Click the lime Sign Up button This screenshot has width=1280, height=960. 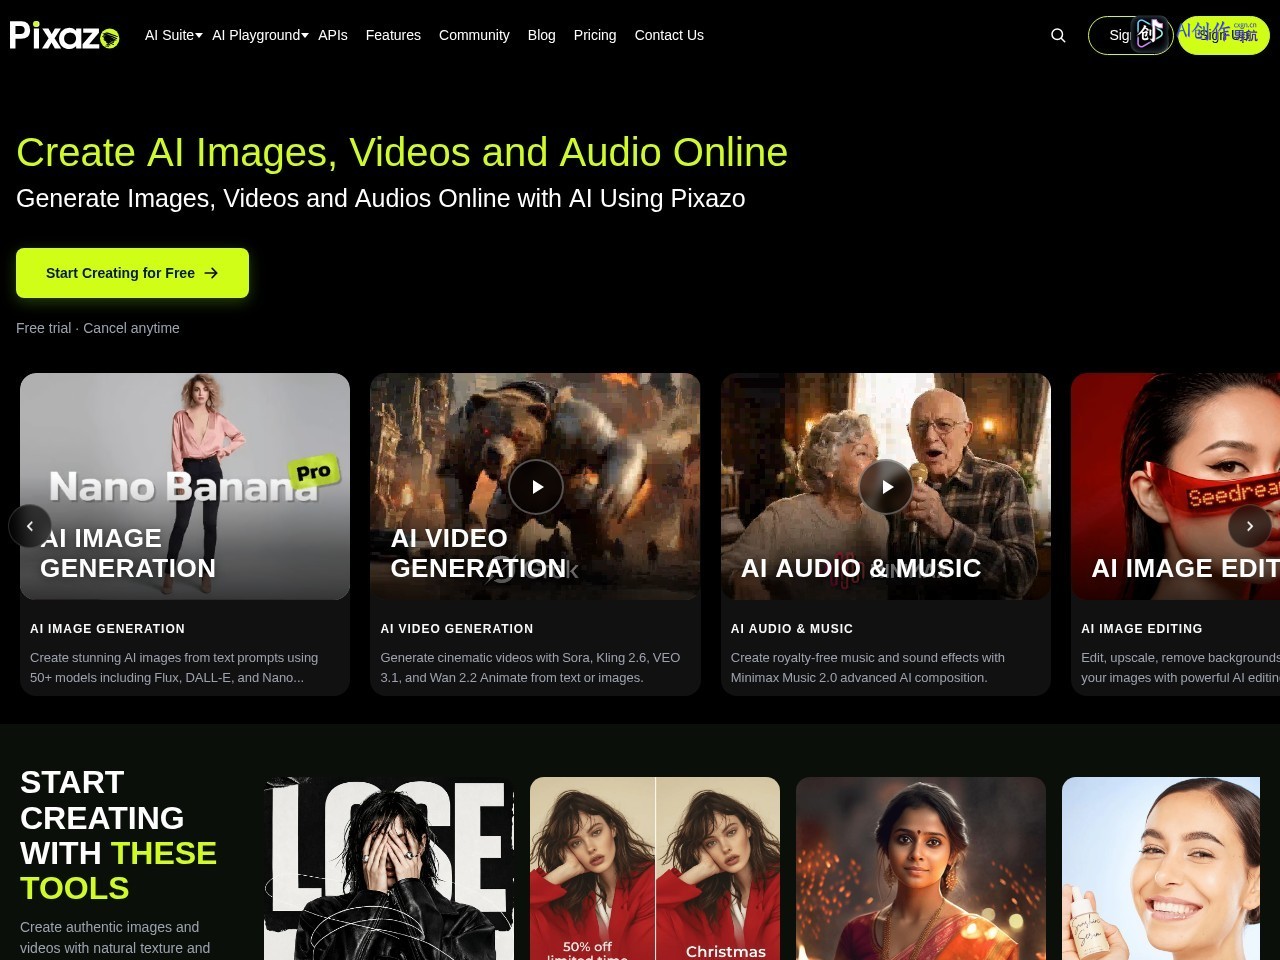(x=1224, y=35)
